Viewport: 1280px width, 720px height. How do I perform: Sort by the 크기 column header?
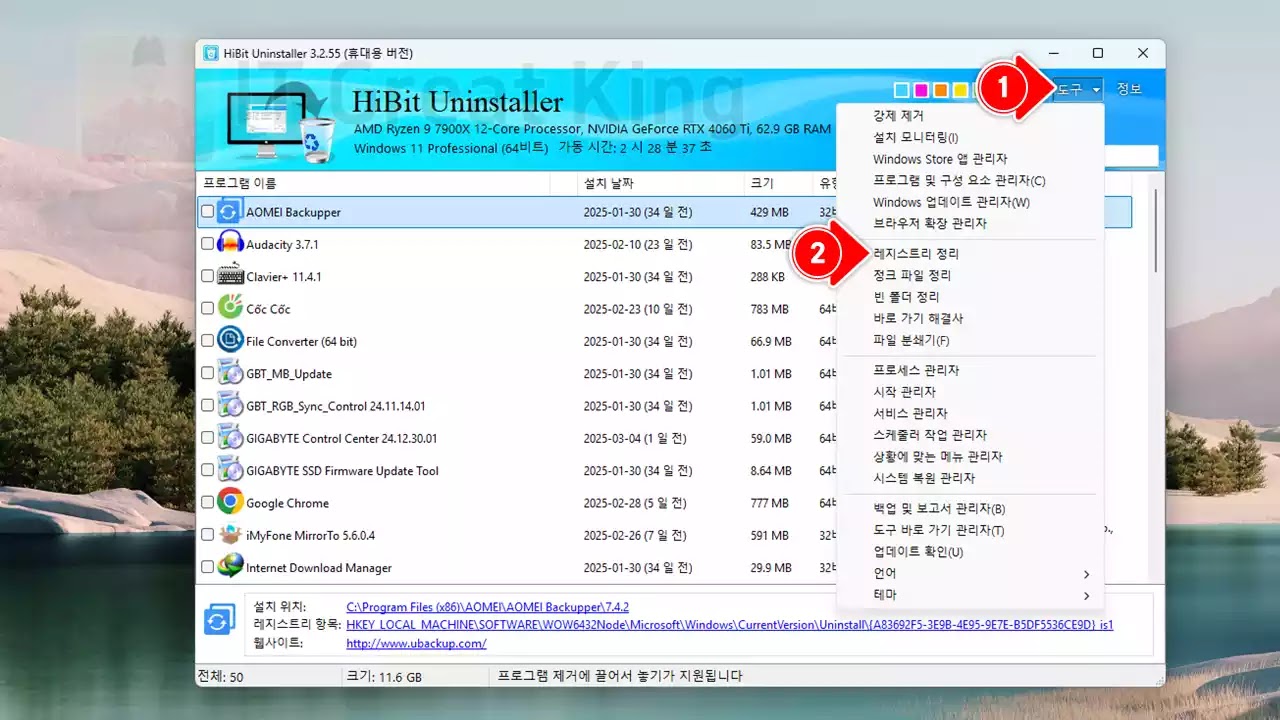779,184
